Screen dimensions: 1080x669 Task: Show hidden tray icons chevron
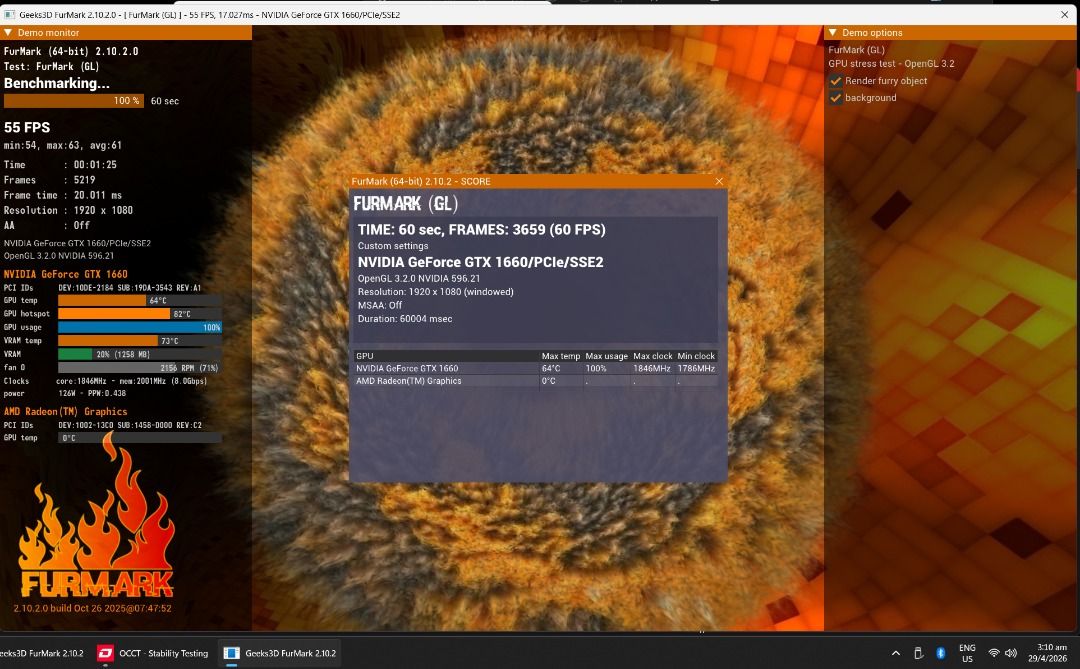point(895,653)
